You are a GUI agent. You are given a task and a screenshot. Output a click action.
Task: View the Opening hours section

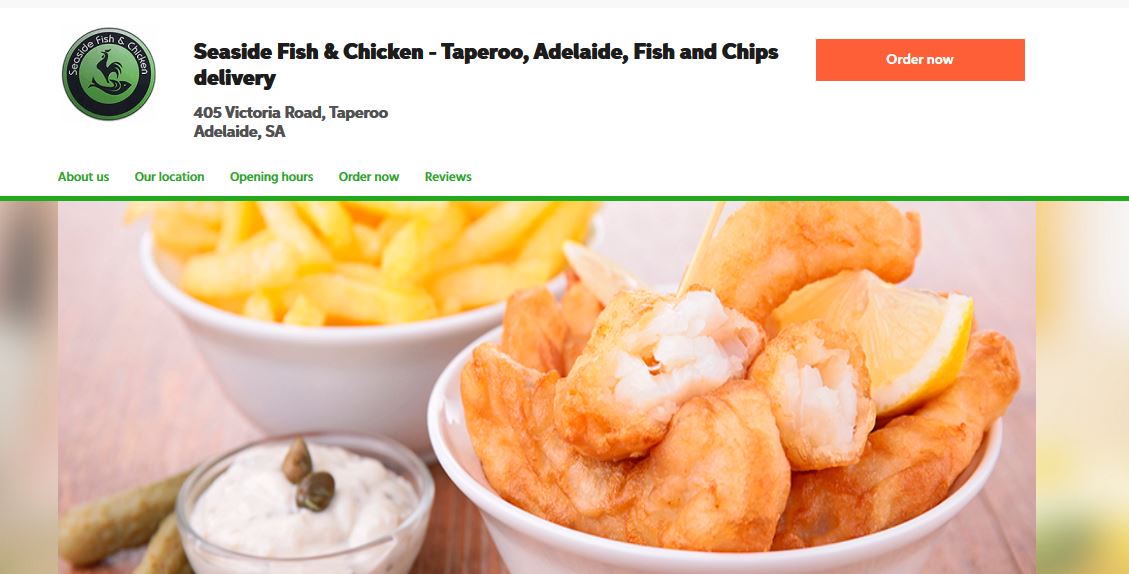coord(271,176)
